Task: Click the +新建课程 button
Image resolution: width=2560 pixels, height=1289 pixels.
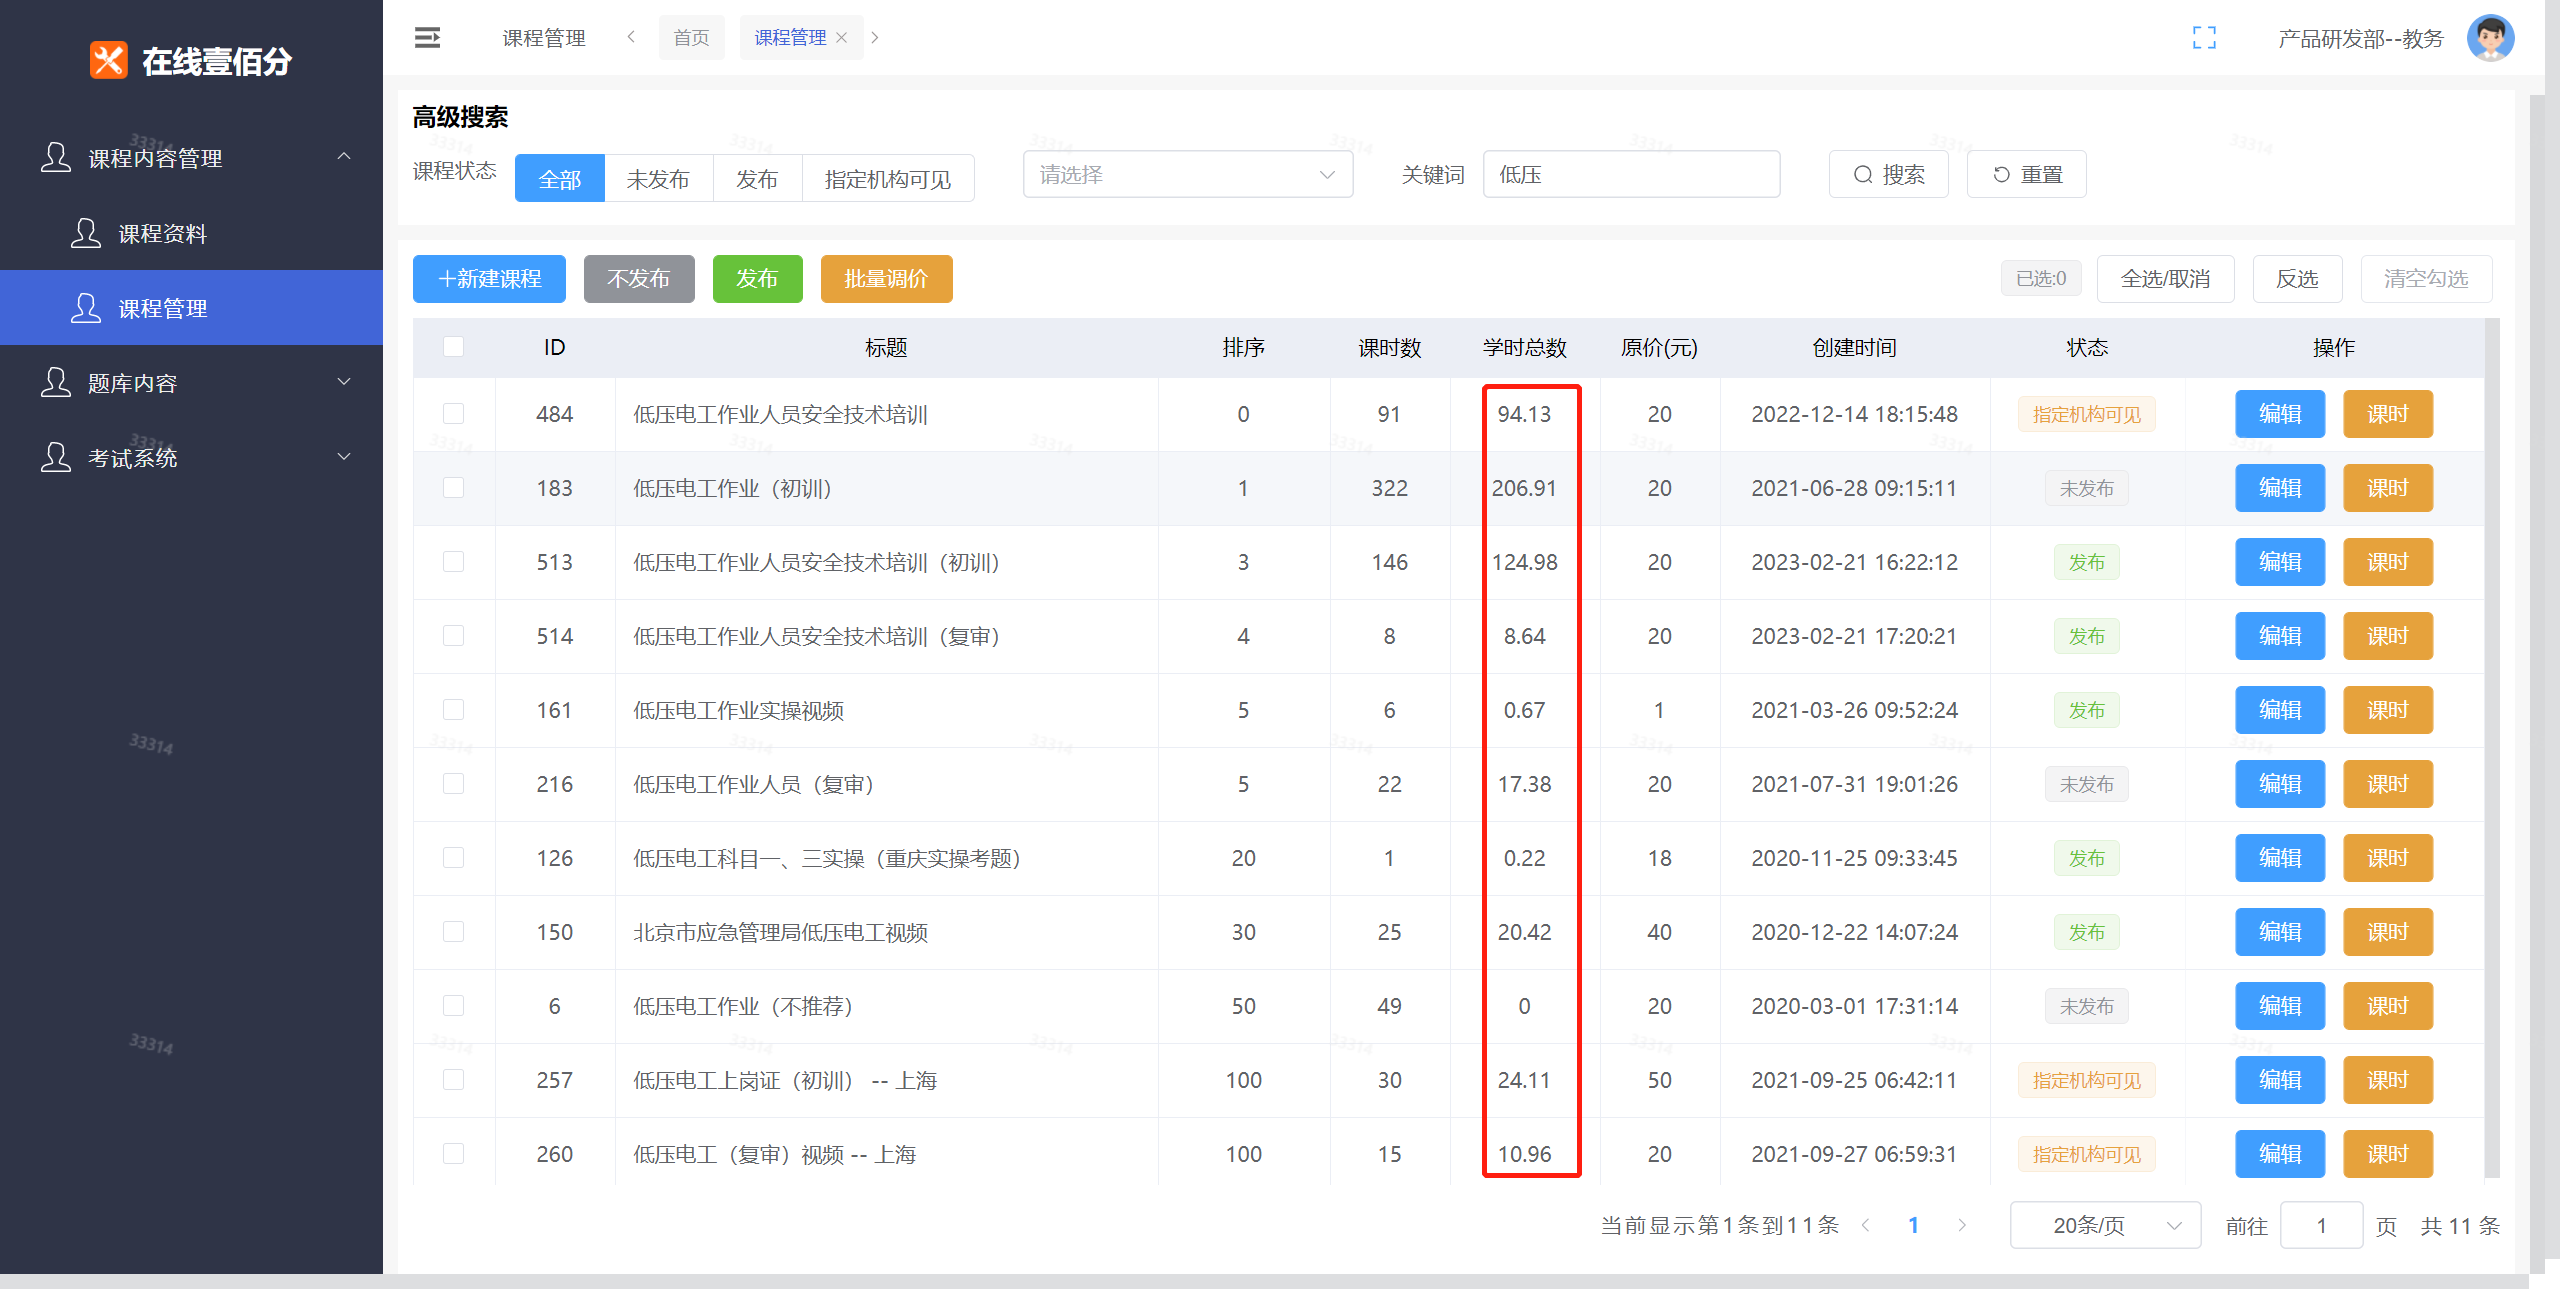Action: (x=489, y=279)
